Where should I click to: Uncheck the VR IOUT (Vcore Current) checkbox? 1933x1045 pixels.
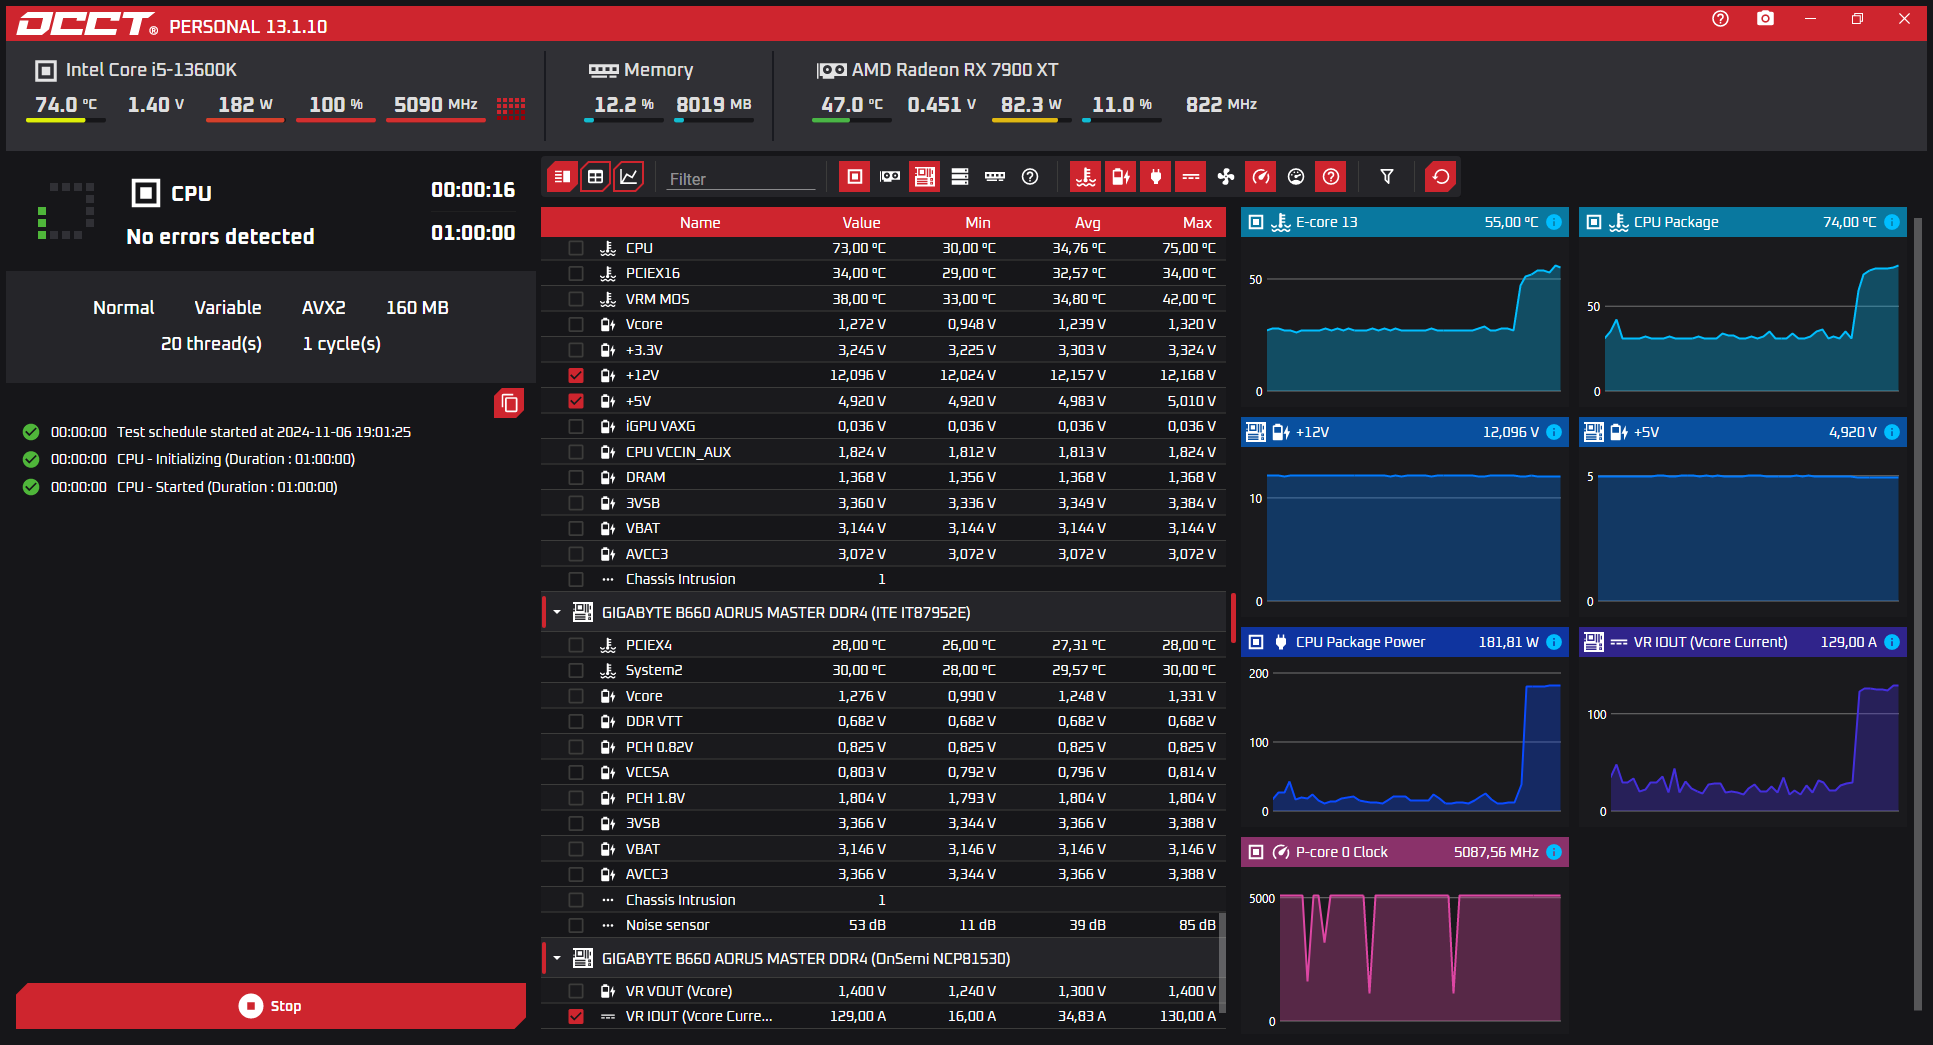576,1016
